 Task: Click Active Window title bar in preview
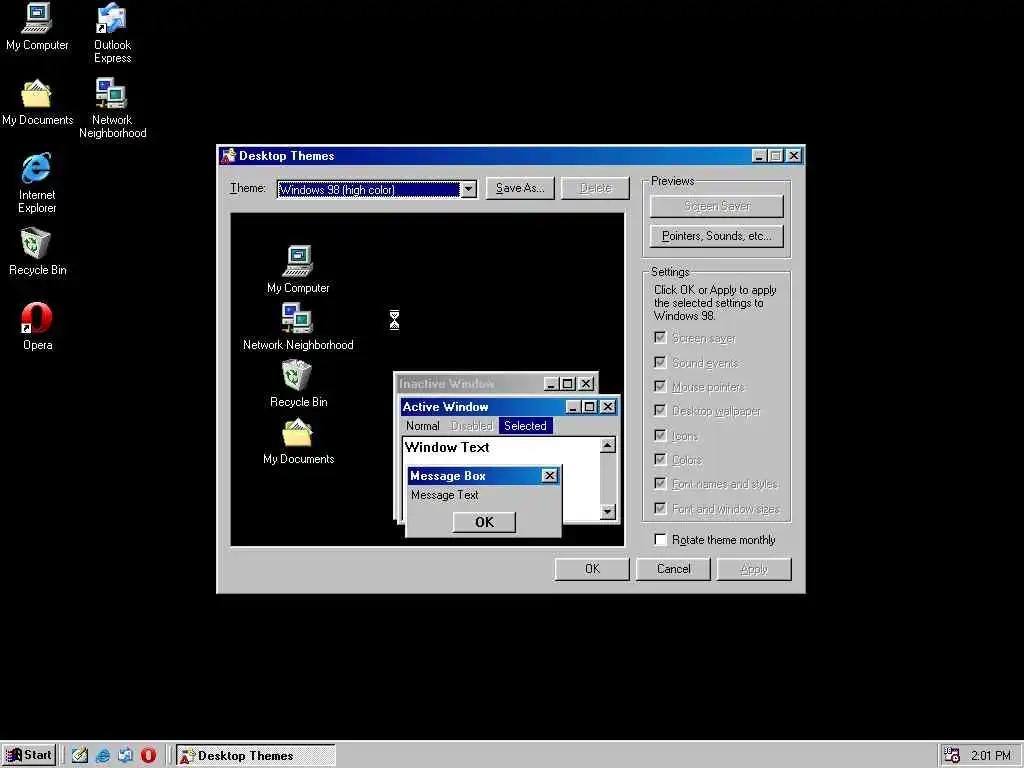click(x=482, y=407)
